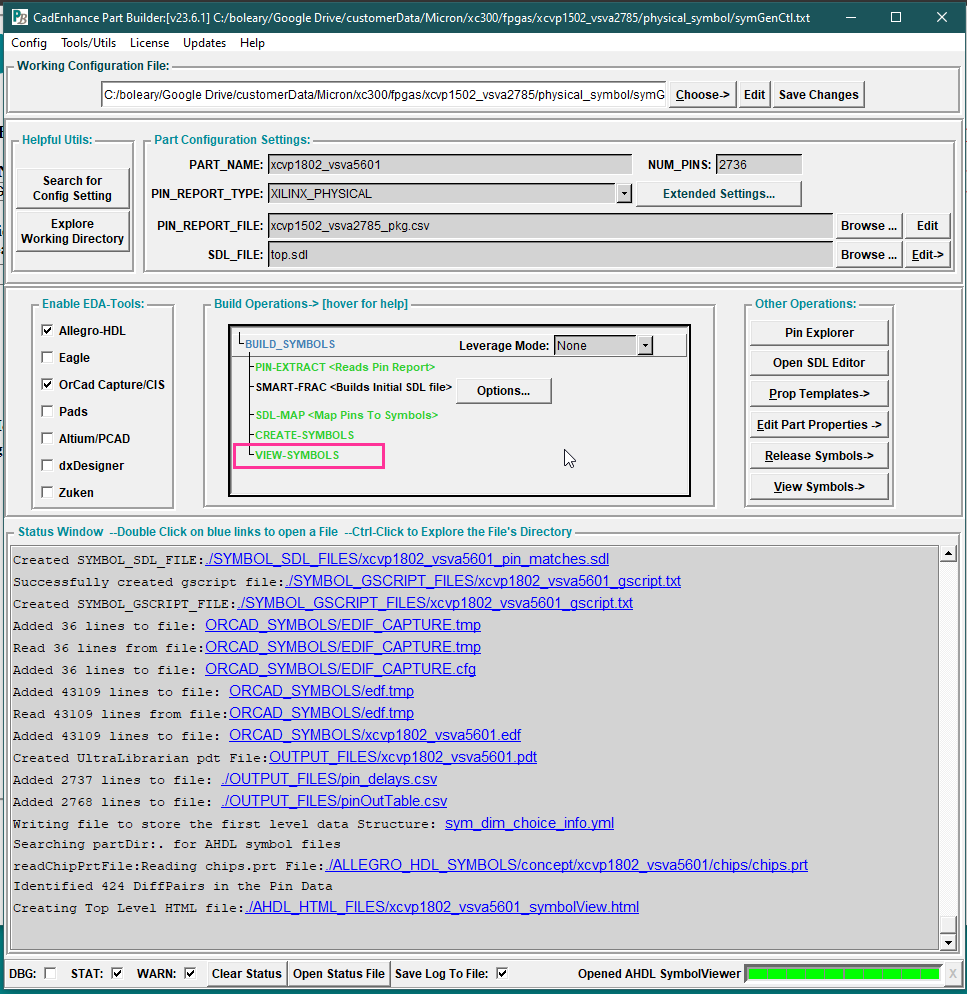Run PIN-EXTRACT Reads Pin Report step
Screen dimensions: 967x994
click(345, 367)
